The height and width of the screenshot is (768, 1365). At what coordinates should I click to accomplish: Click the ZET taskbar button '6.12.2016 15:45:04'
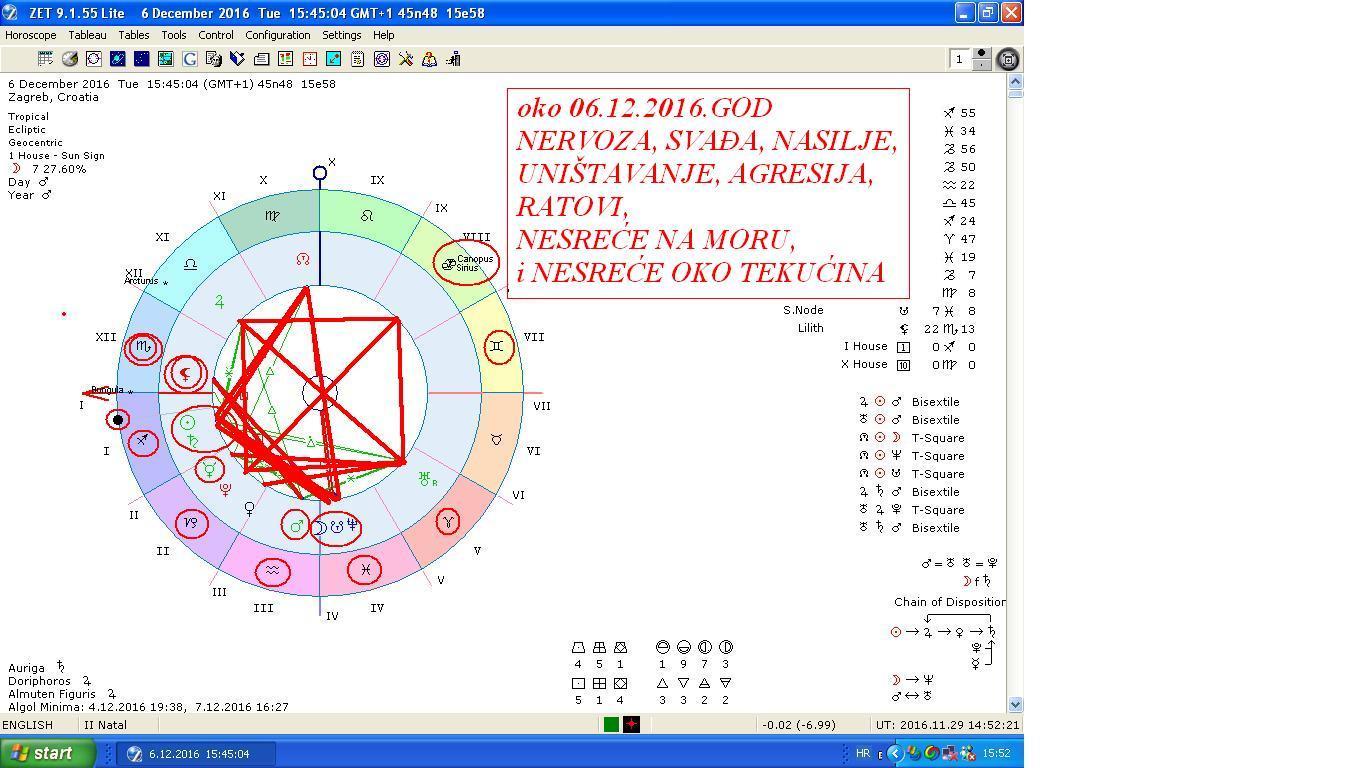pos(197,753)
